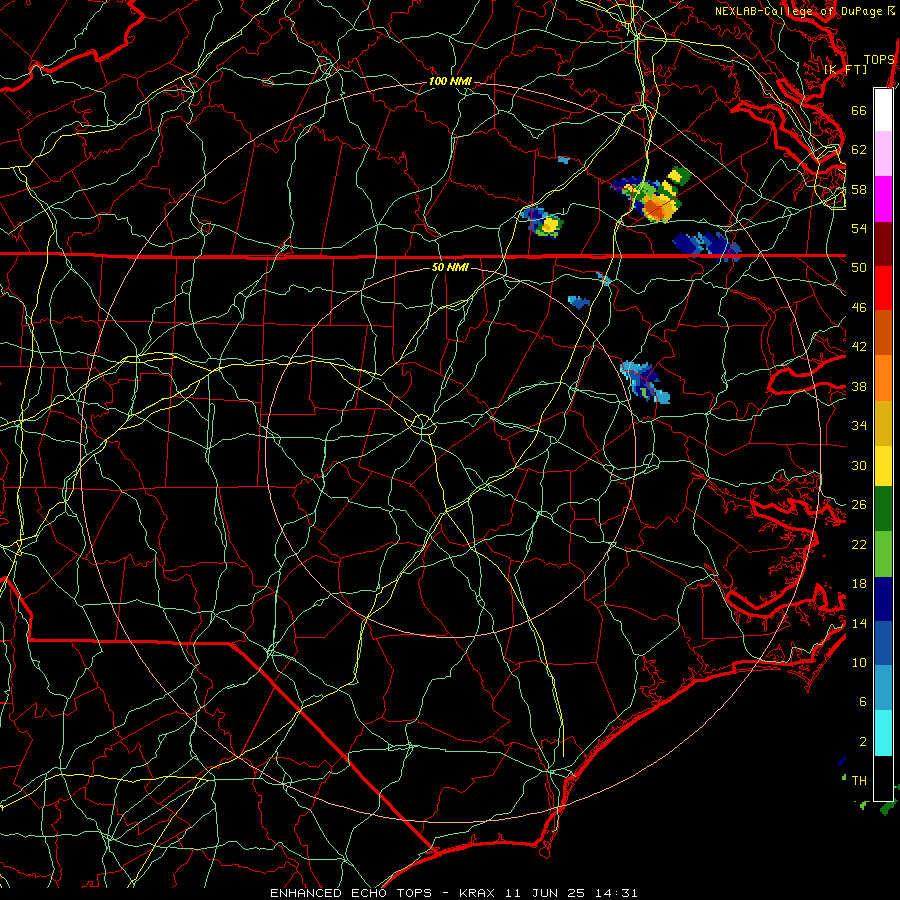Click the legend value 58
The height and width of the screenshot is (900, 900).
(859, 189)
